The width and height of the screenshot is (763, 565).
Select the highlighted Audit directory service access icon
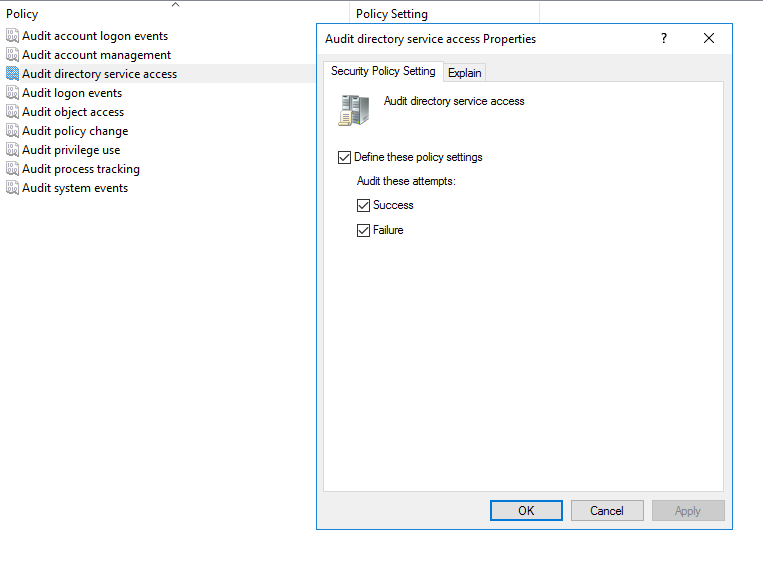12,73
